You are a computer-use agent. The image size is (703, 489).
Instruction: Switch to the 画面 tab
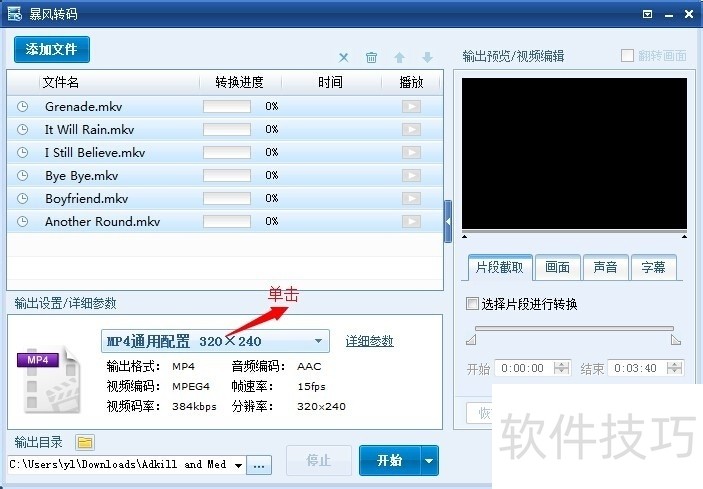click(x=558, y=268)
